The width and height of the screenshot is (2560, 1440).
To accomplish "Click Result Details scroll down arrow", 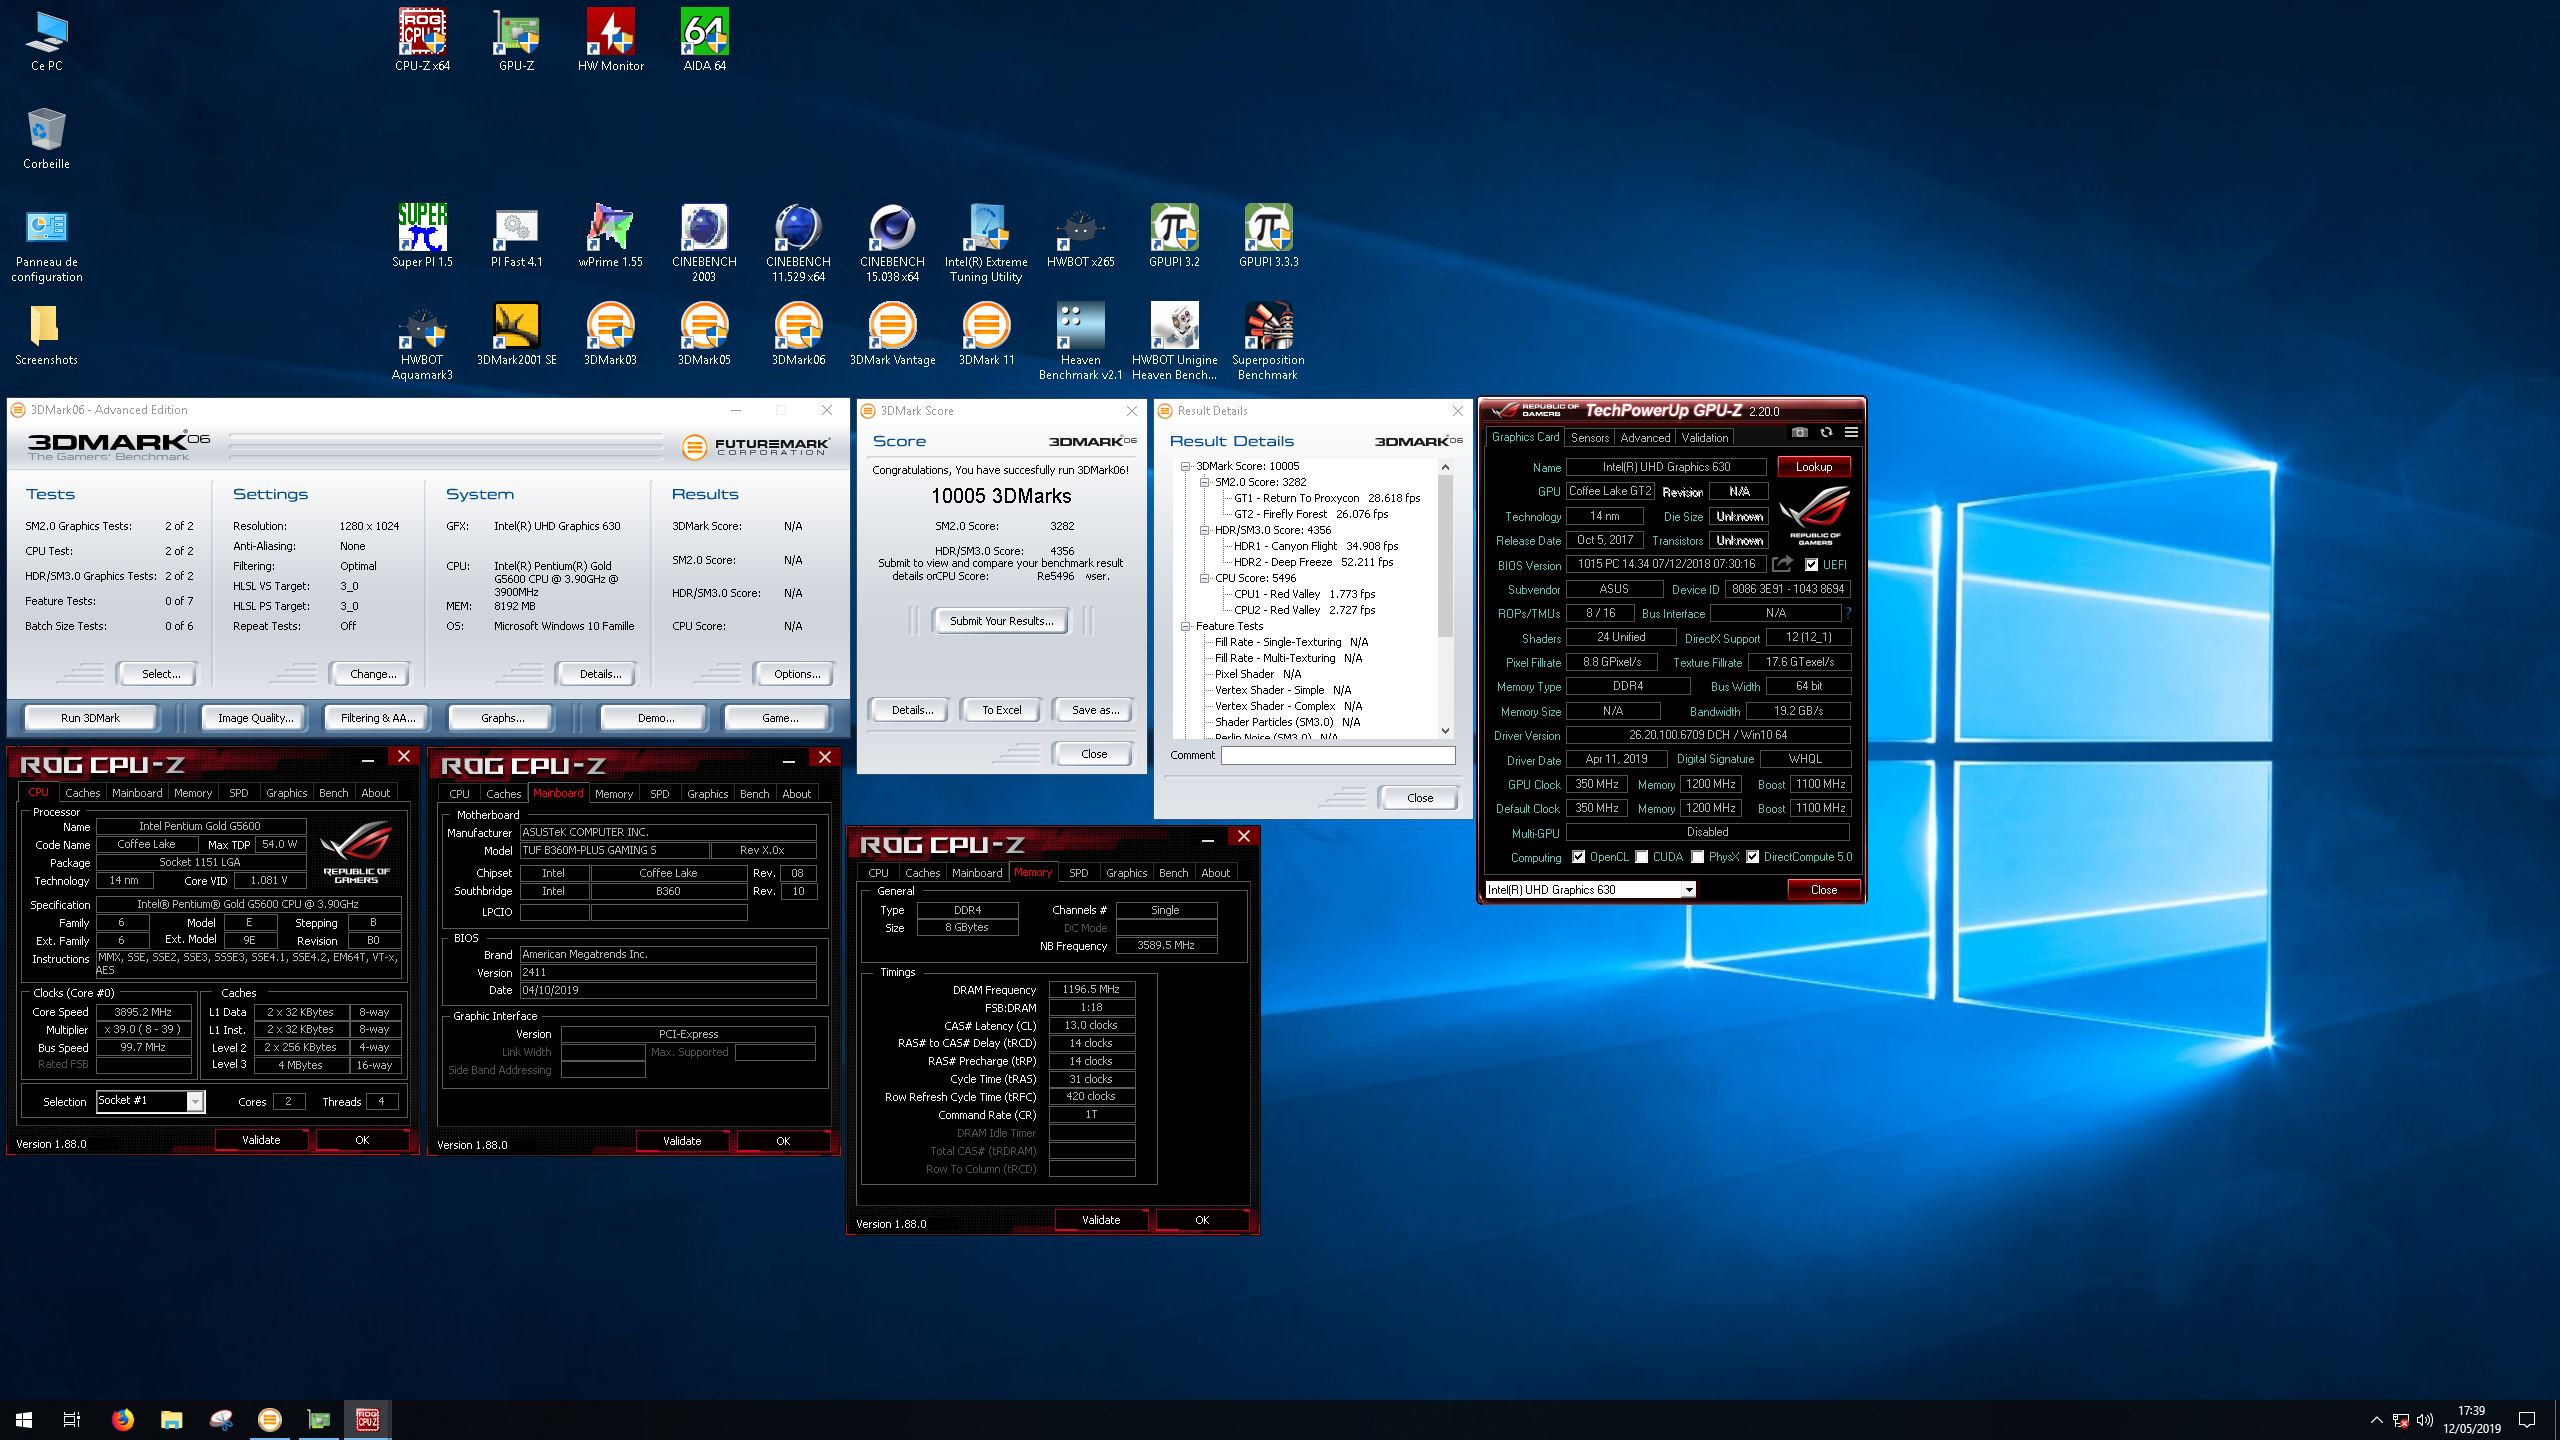I will tap(1445, 730).
